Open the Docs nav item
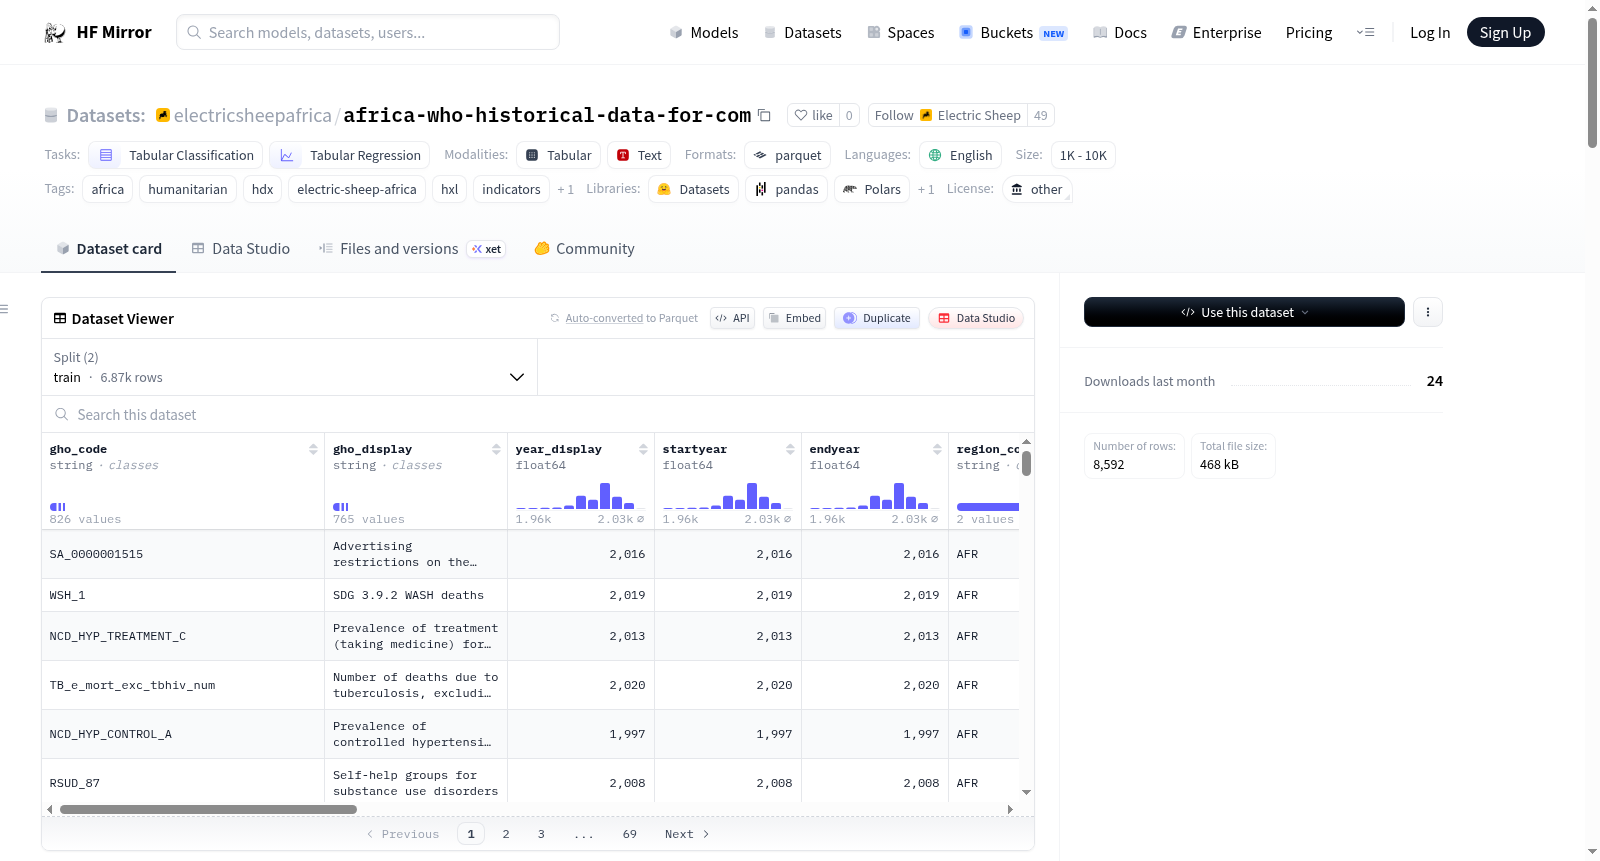The width and height of the screenshot is (1600, 861). click(1119, 32)
